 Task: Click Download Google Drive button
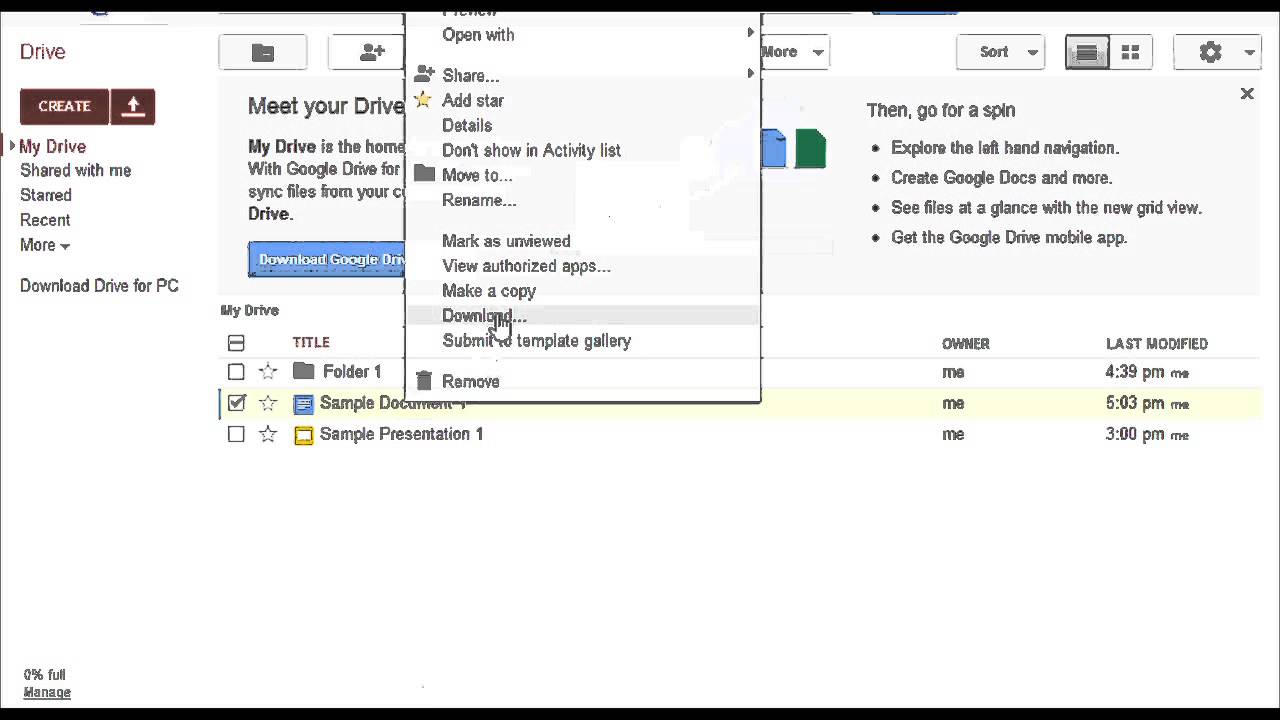tap(327, 259)
